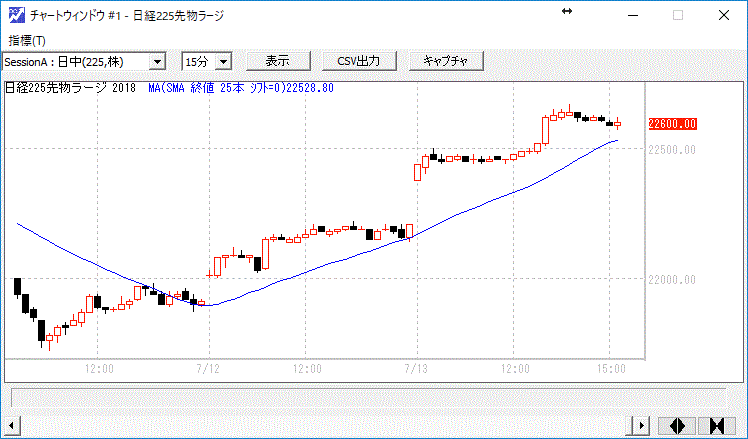Click the 22000.00 price axis label

[672, 280]
